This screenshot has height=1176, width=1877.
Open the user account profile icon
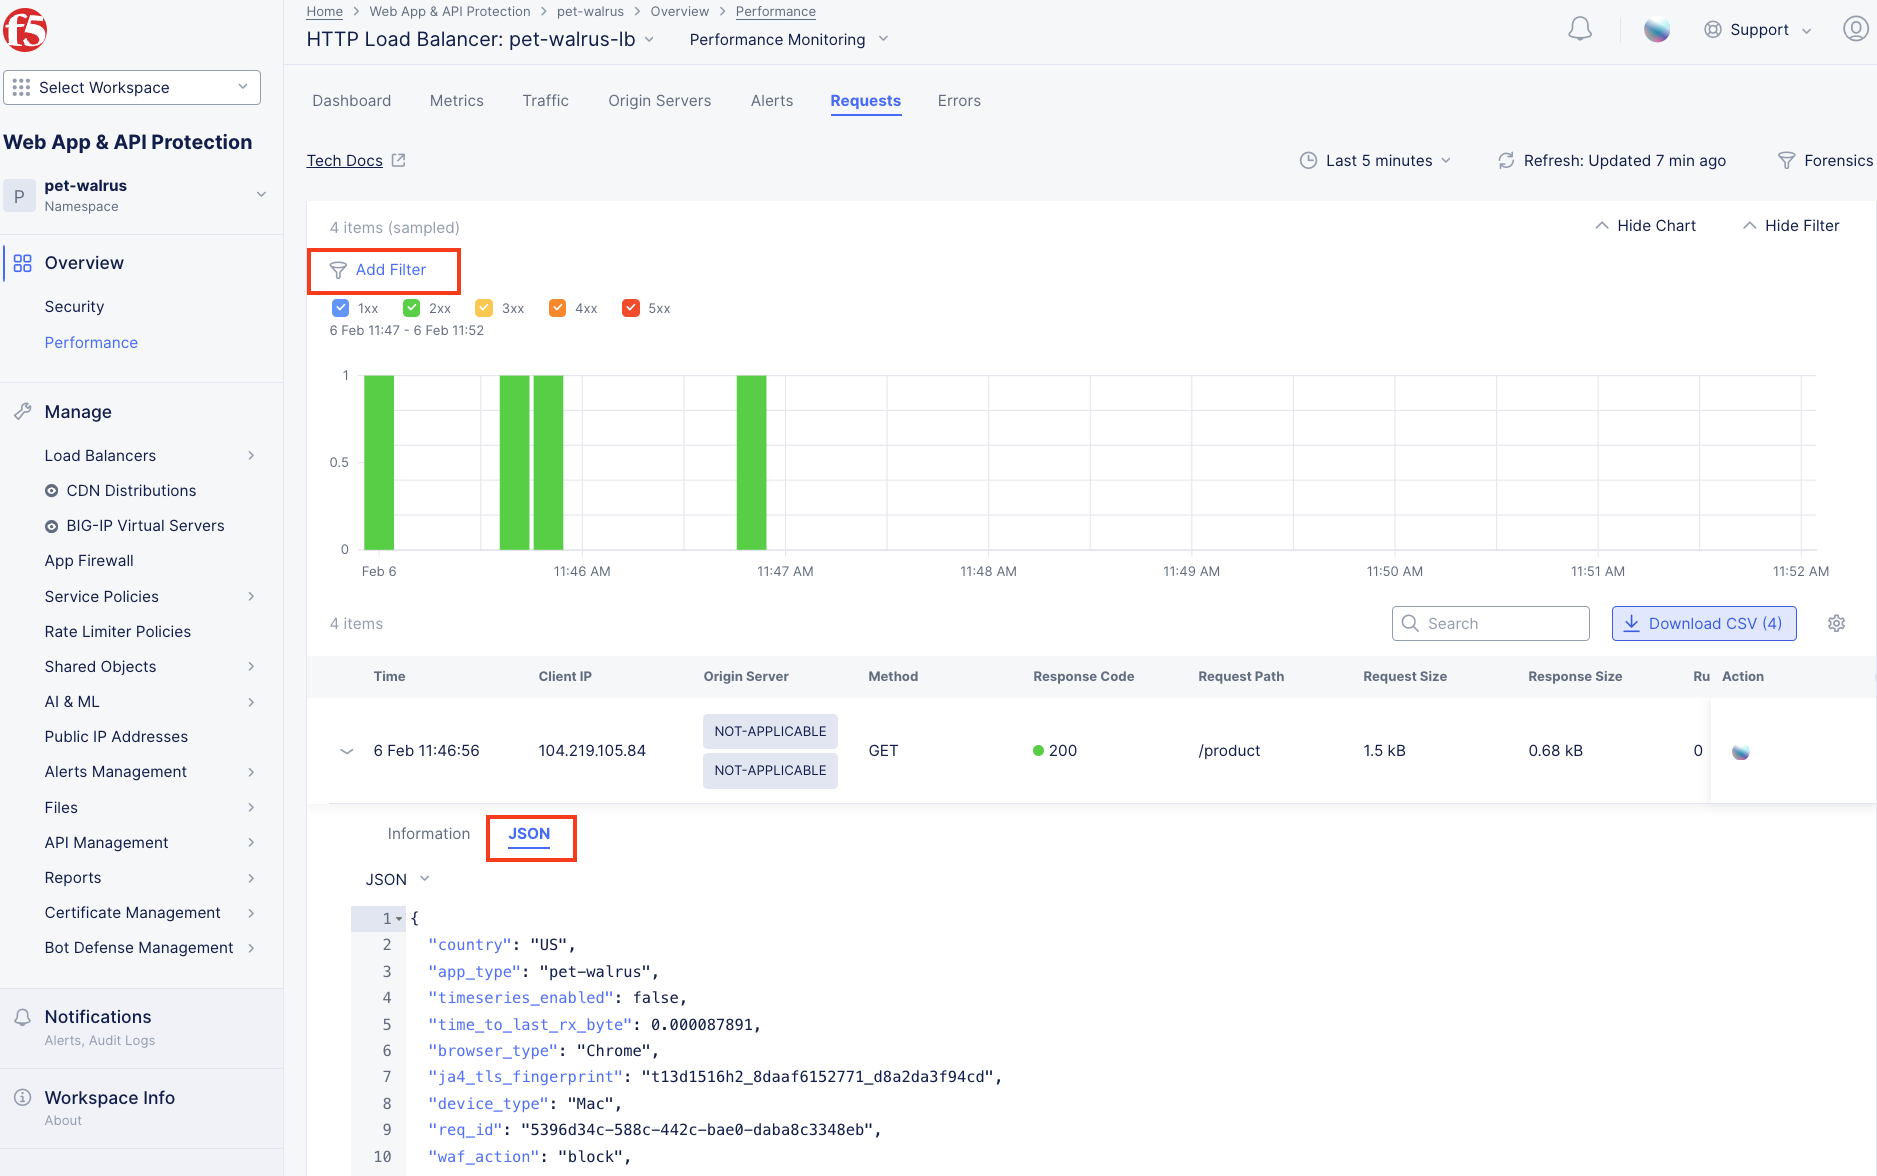click(x=1856, y=29)
